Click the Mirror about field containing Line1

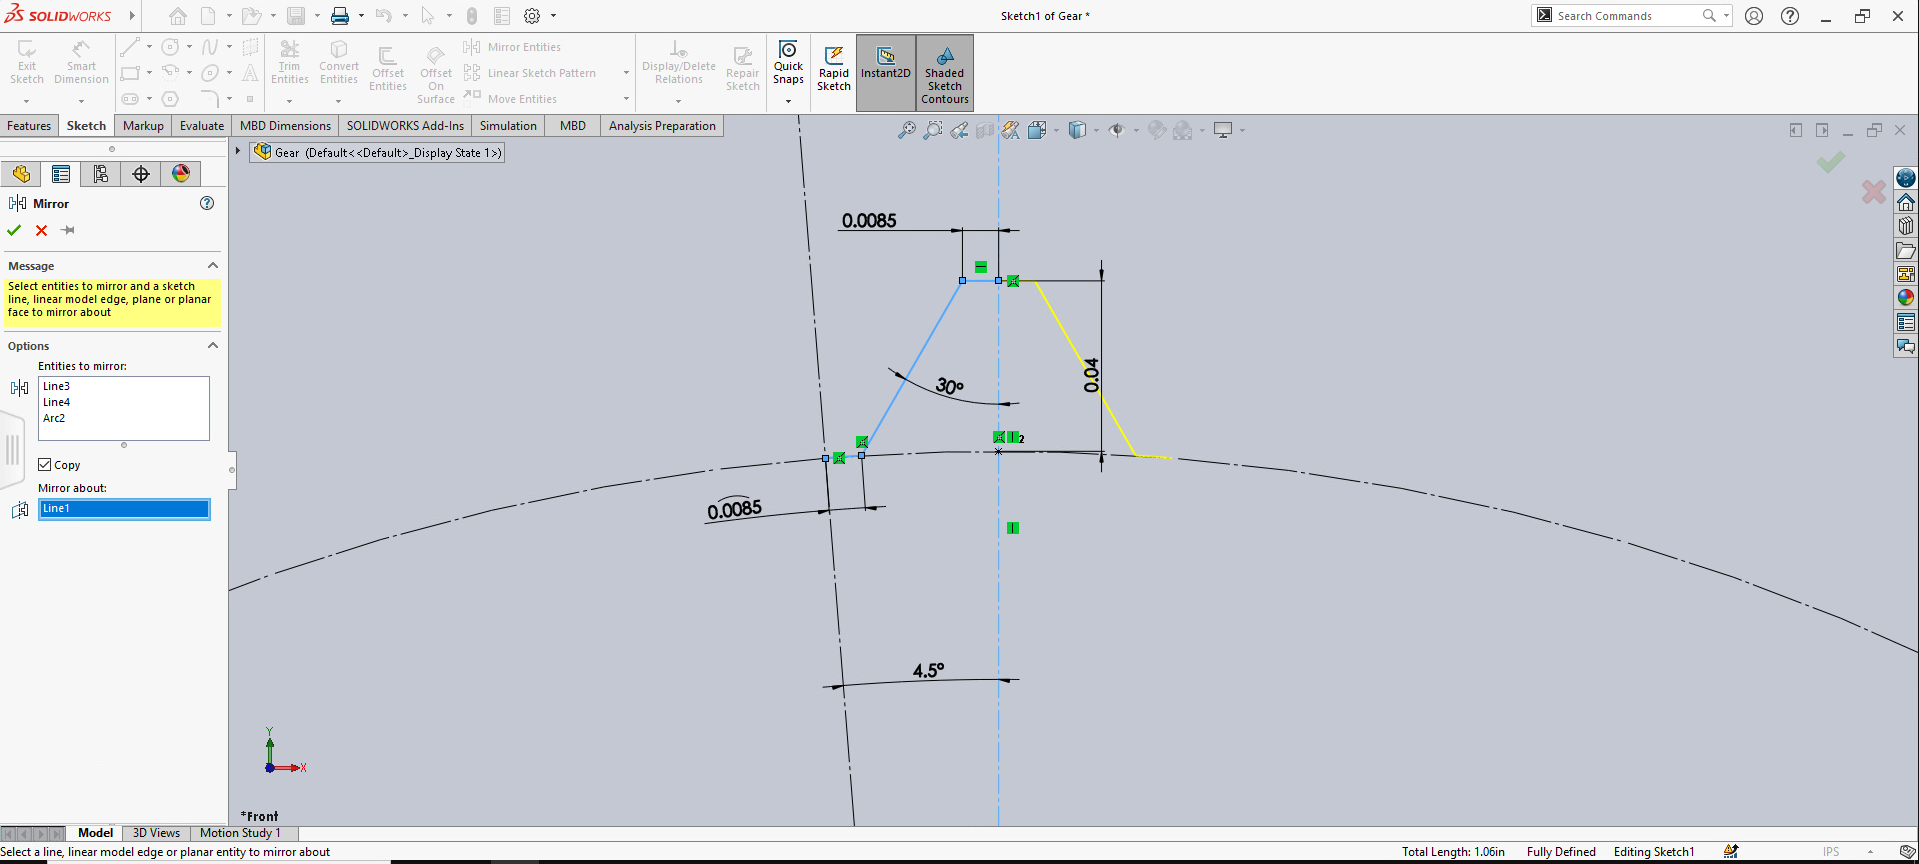tap(123, 509)
